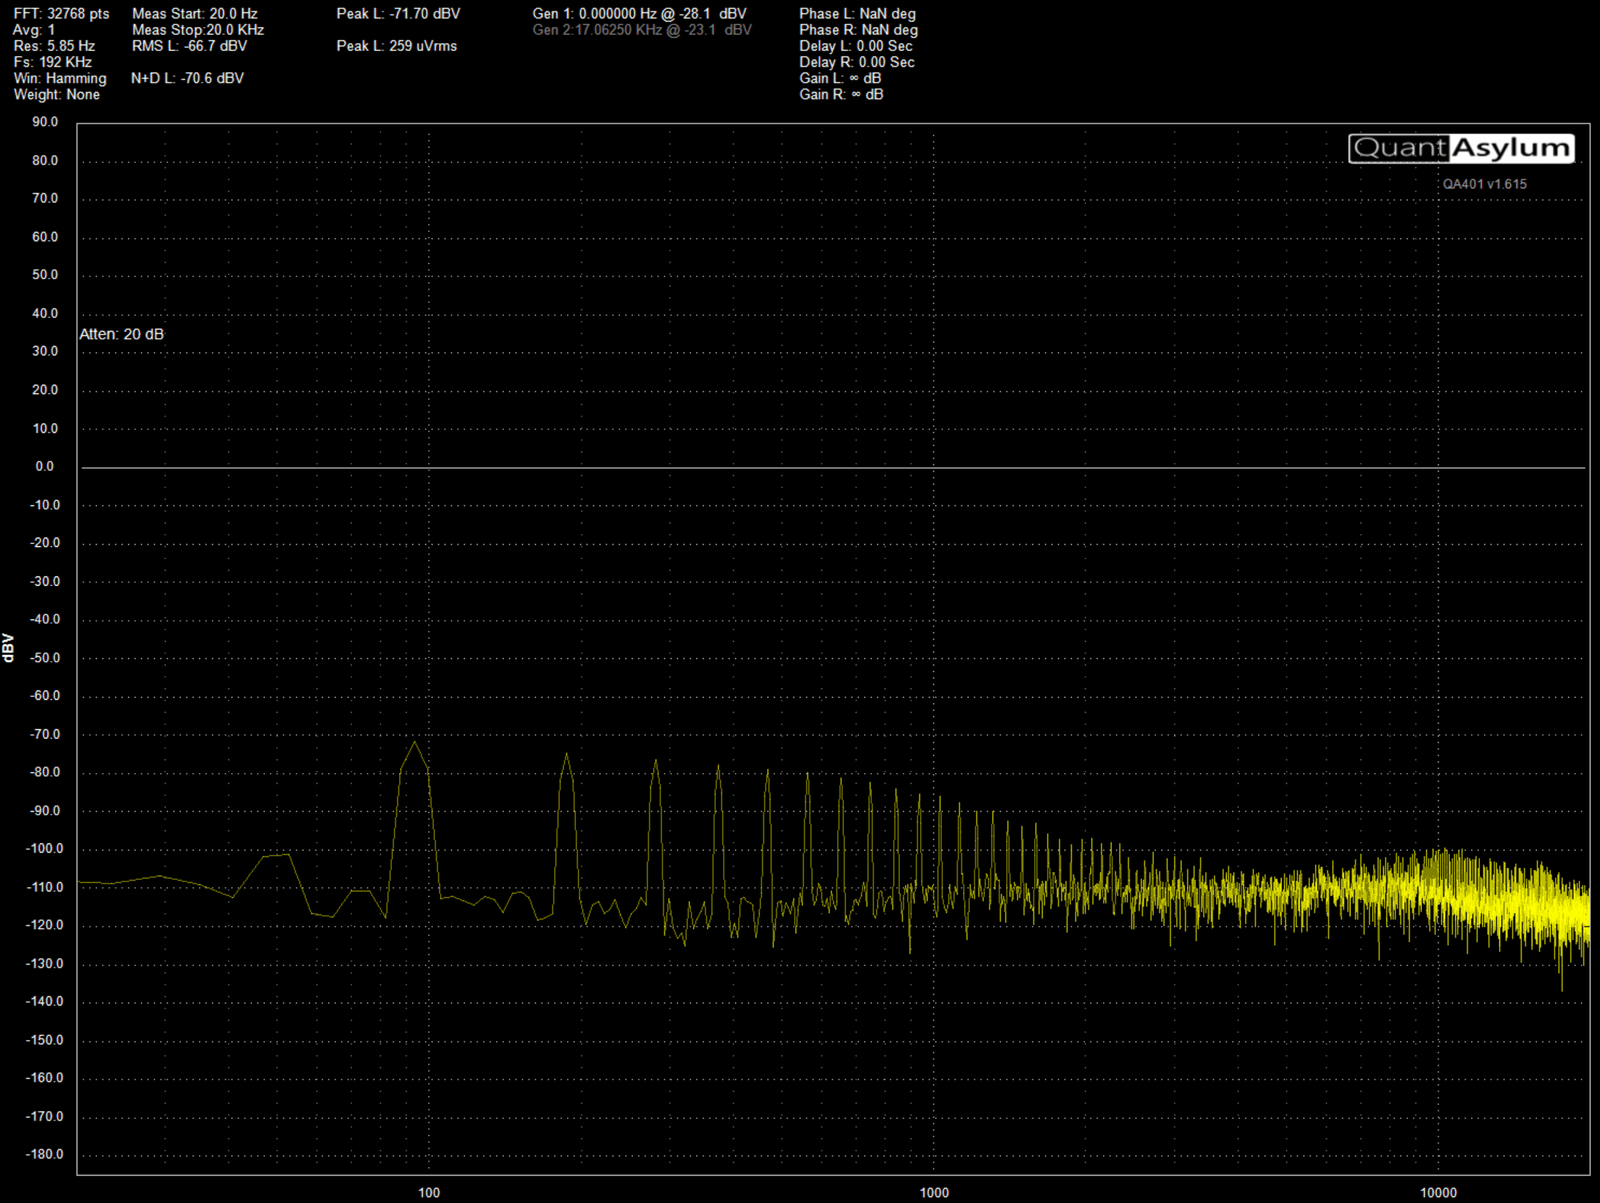Click the "Delay L: 0.00 Sec" readout
The width and height of the screenshot is (1600, 1203).
coord(856,46)
